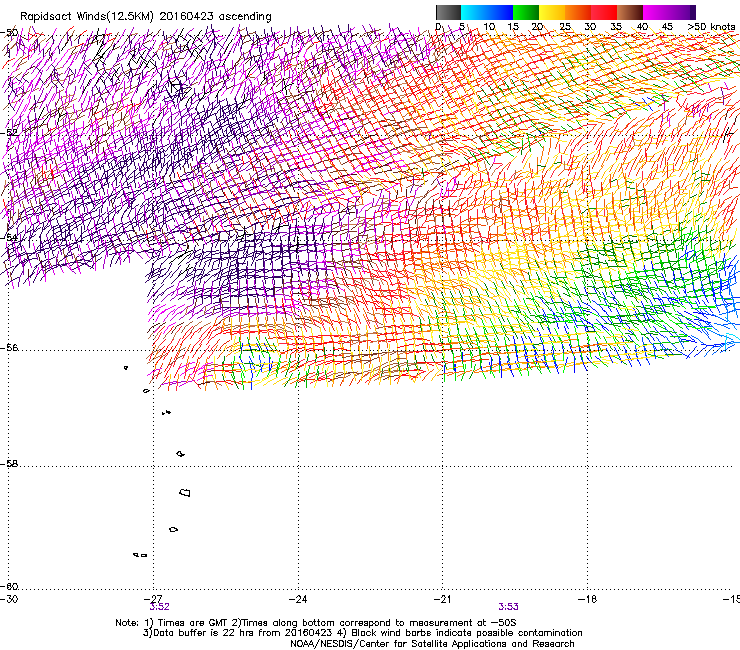Click the legend tick label 40
Viewport: 740px width, 650px height.
pyautogui.click(x=642, y=27)
